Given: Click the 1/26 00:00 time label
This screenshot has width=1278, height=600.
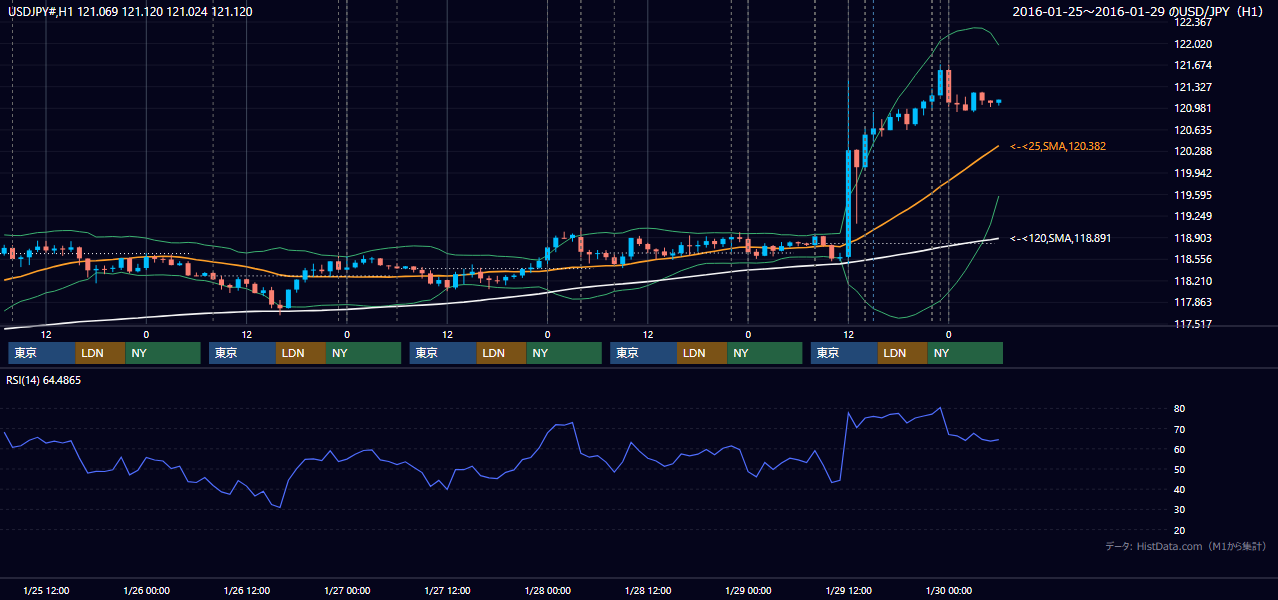Looking at the screenshot, I should [146, 590].
